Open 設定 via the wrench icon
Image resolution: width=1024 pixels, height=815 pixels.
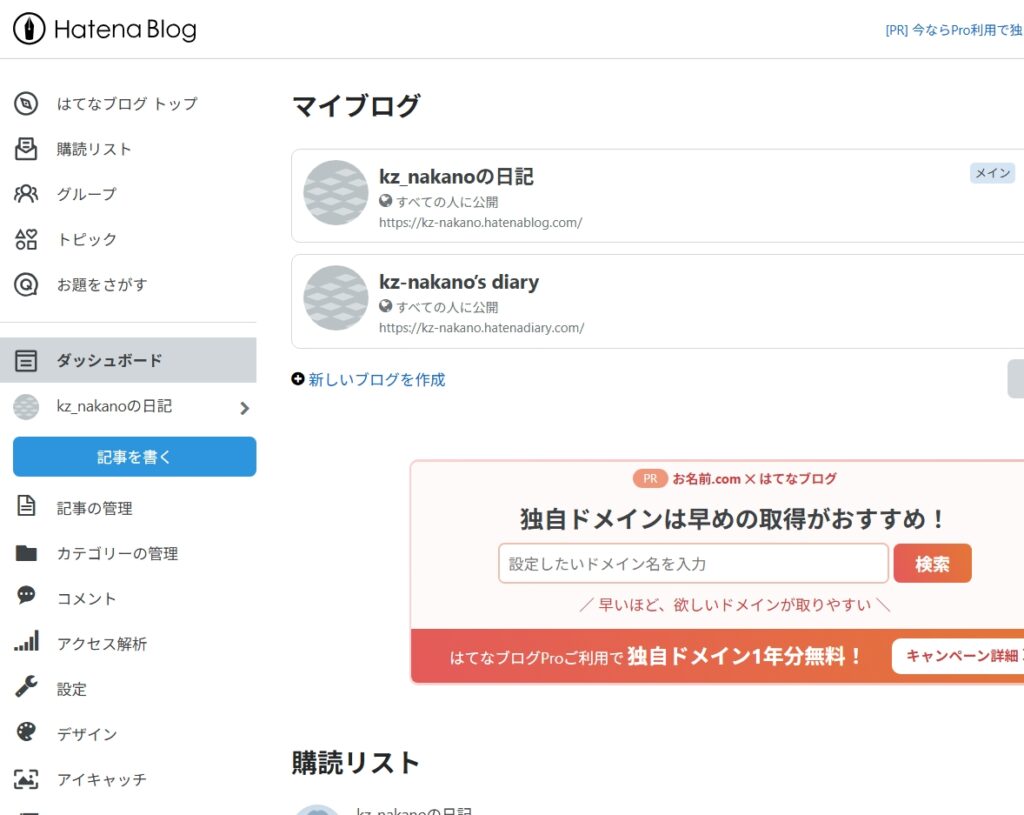[26, 688]
